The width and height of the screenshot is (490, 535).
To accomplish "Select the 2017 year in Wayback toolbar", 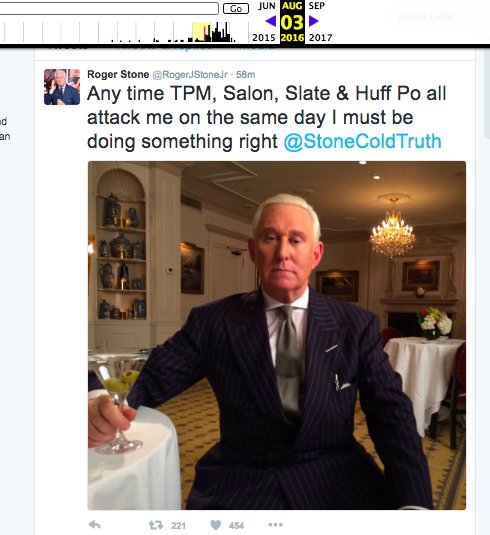I will pos(321,38).
